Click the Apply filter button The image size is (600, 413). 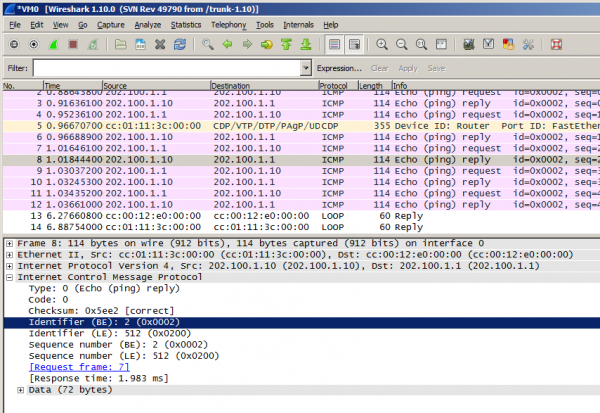point(408,69)
